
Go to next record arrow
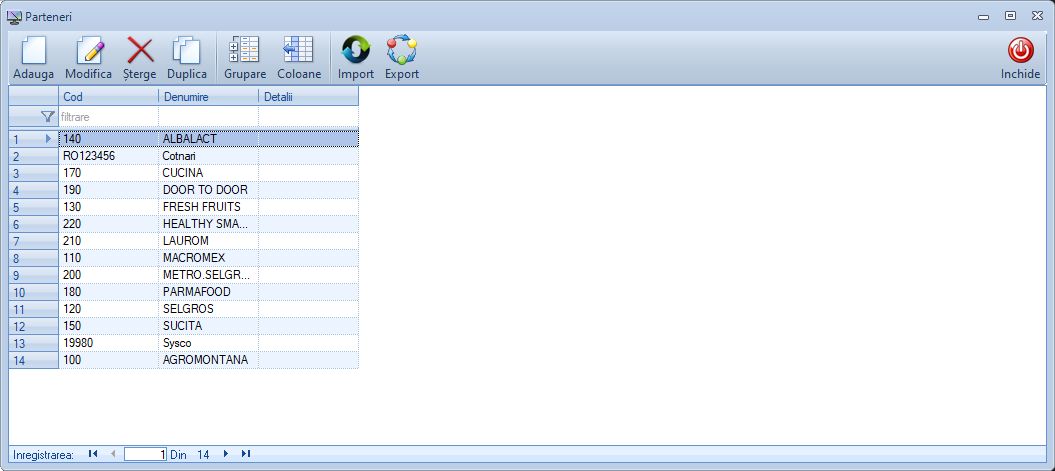click(225, 454)
